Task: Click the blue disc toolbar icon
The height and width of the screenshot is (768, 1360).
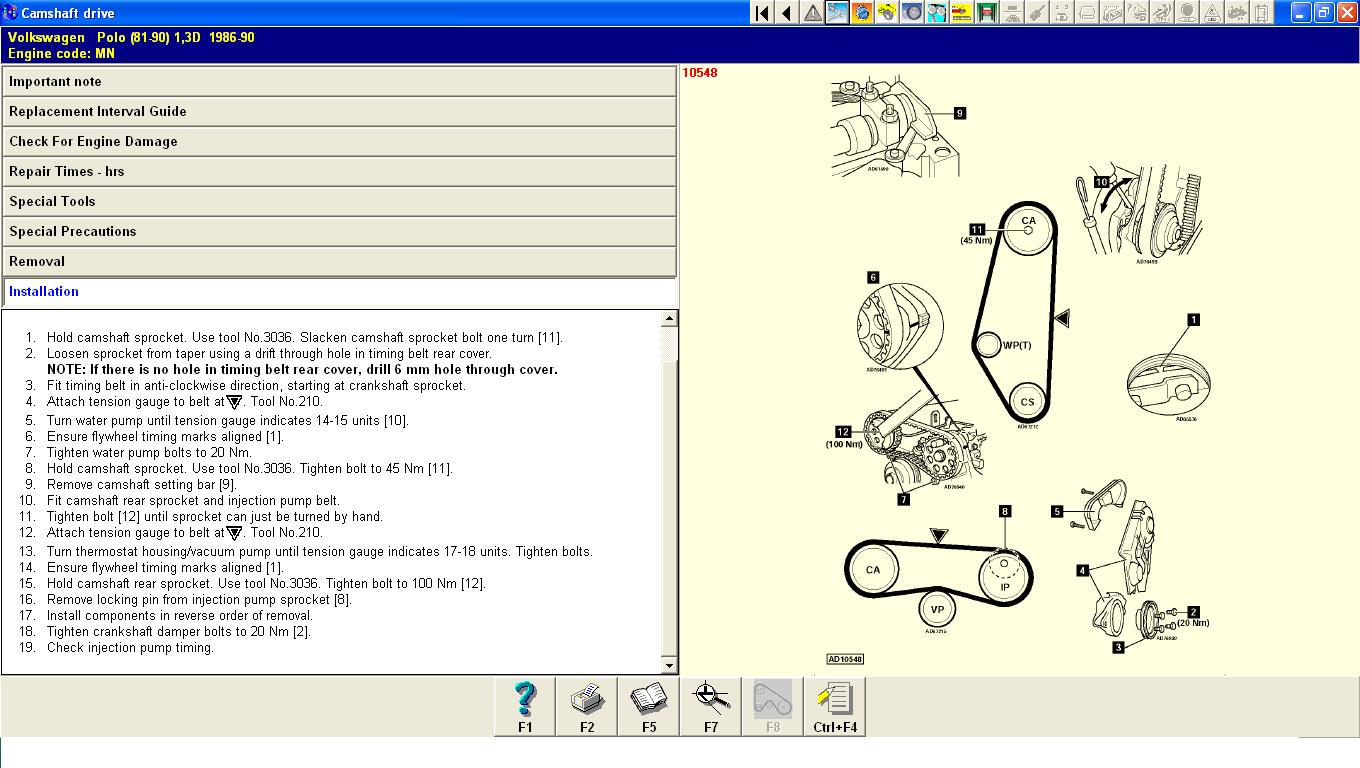Action: [912, 13]
